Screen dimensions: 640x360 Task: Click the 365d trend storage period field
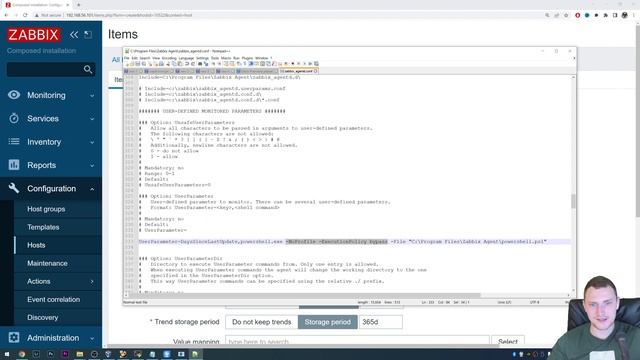380,322
